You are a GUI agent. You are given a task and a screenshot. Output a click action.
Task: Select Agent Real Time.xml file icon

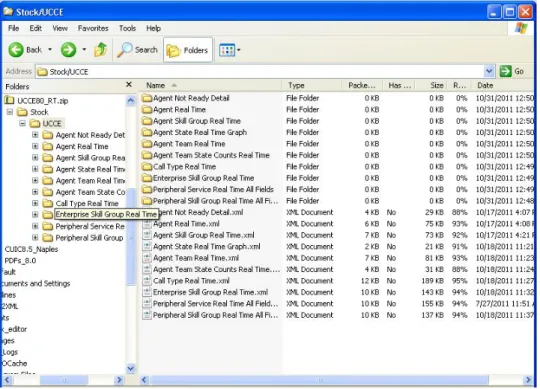[x=147, y=224]
